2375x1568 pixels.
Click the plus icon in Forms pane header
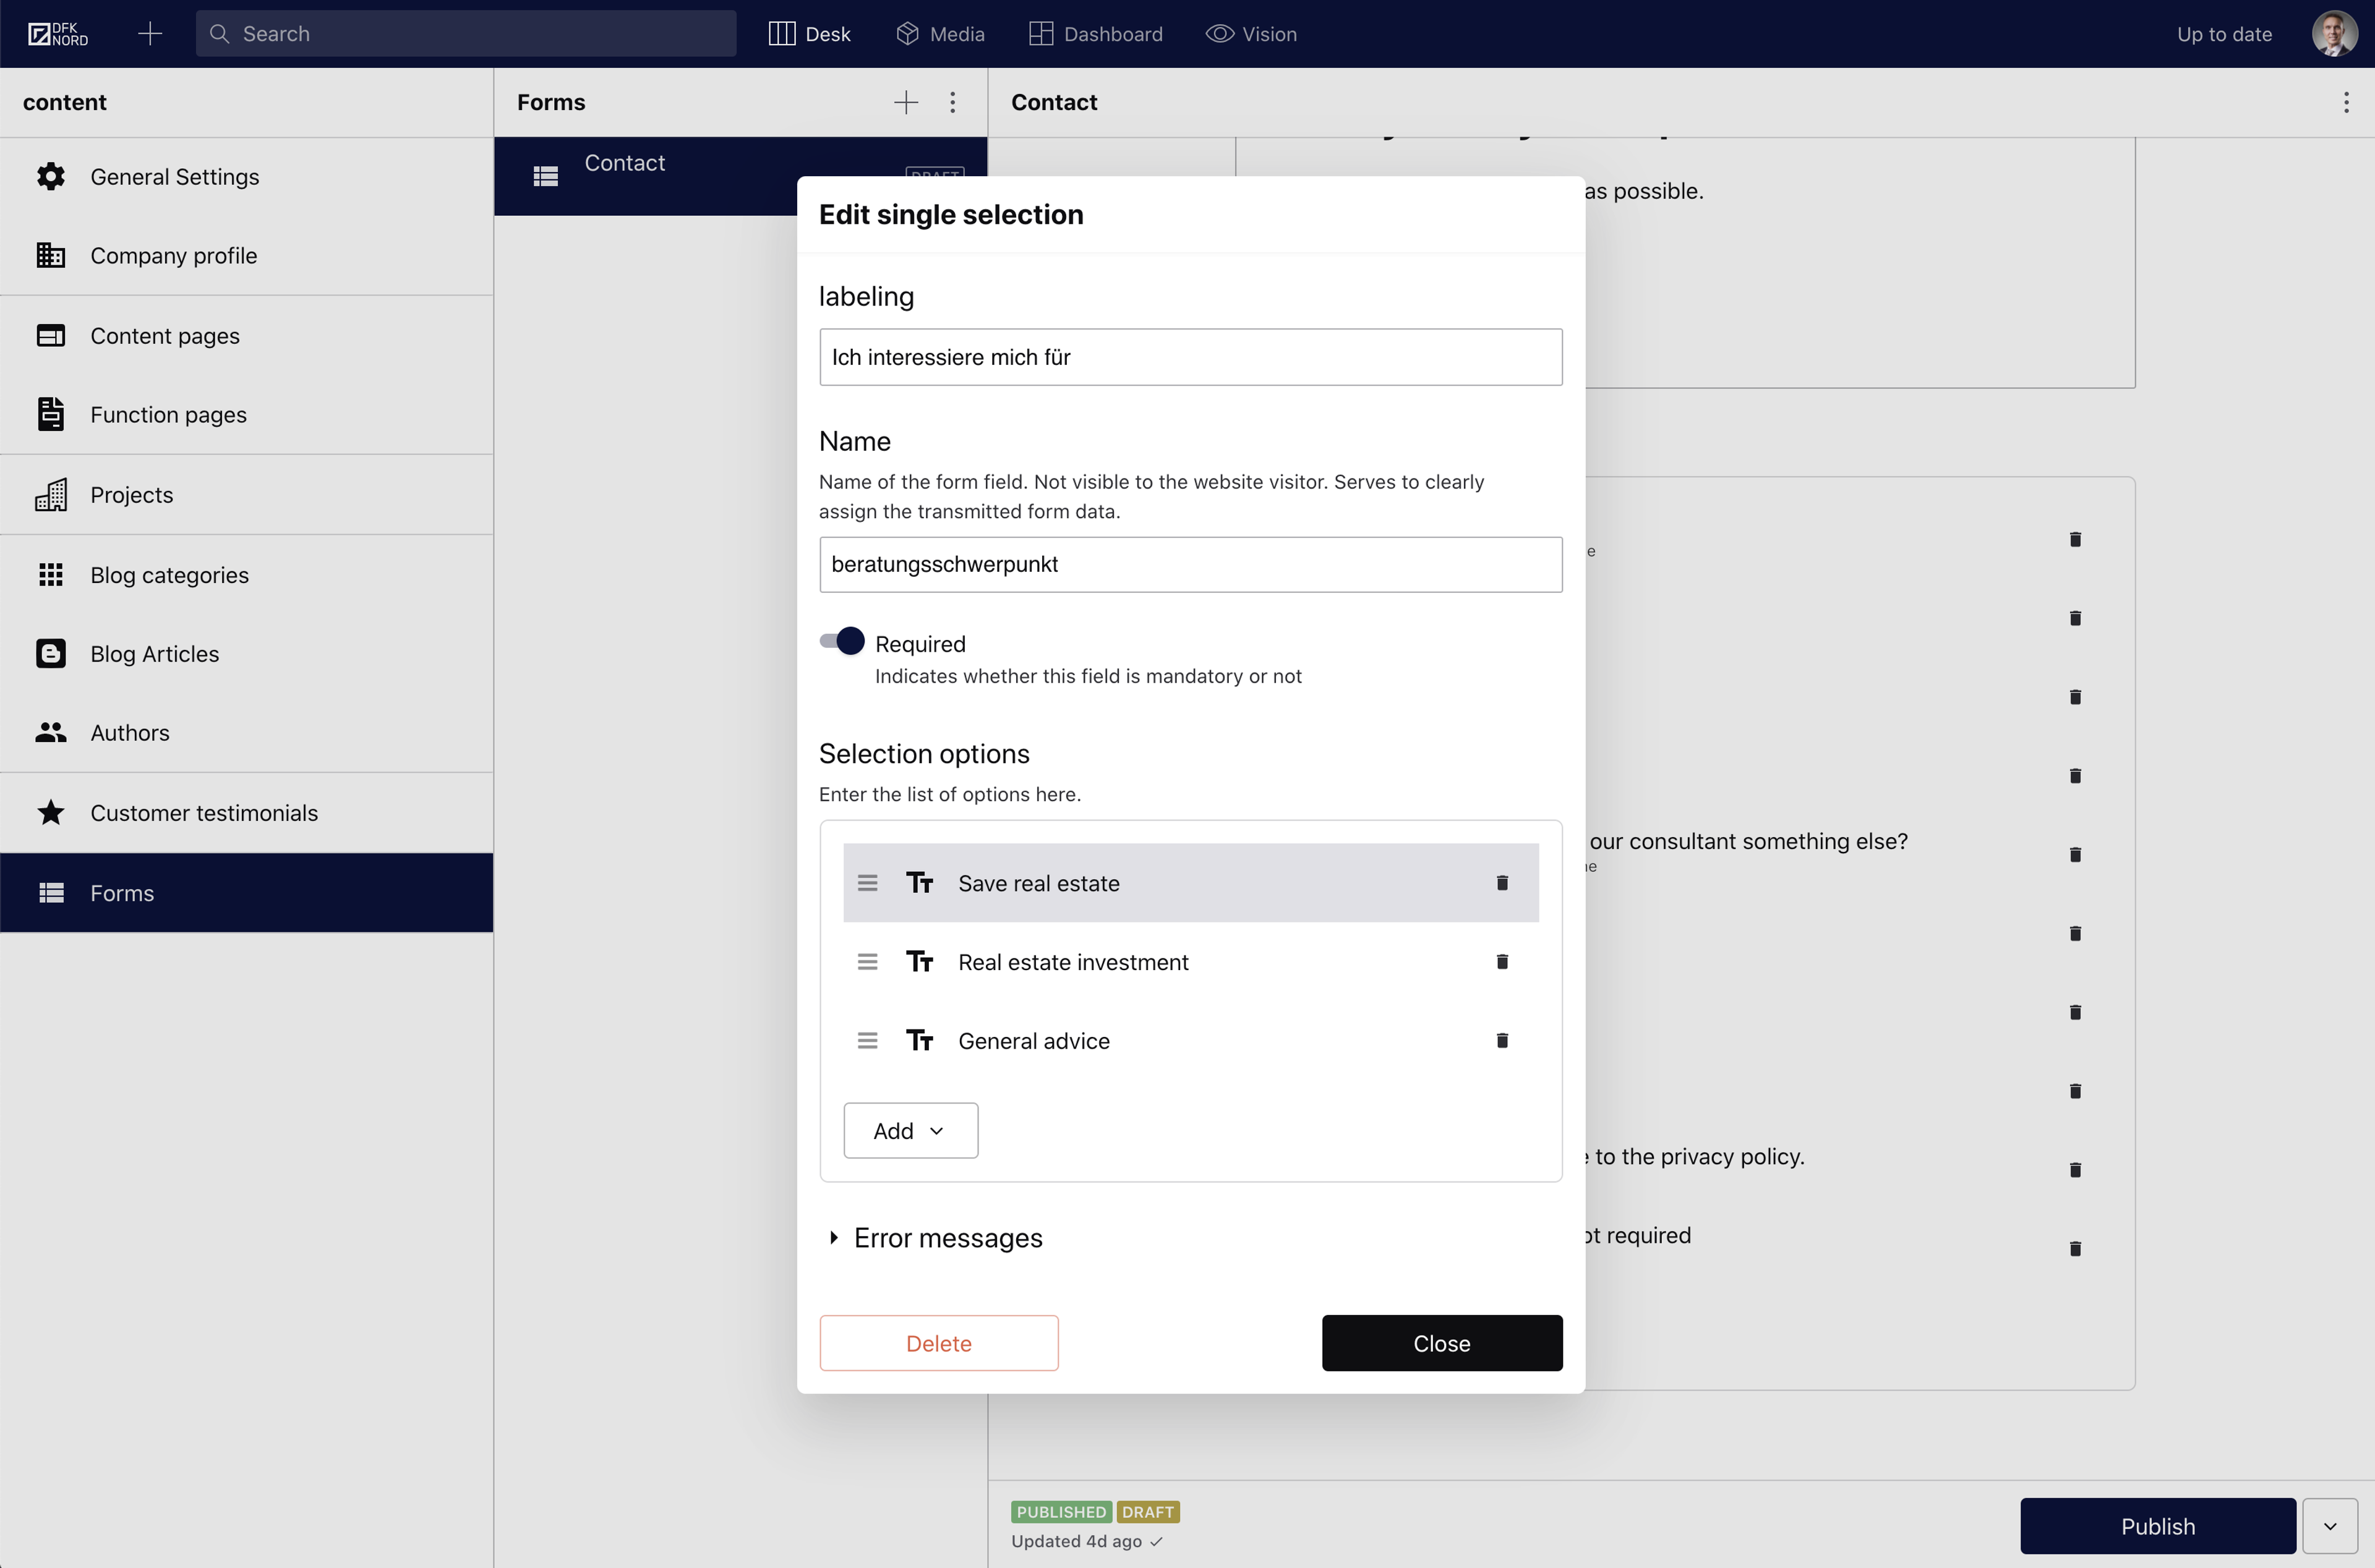tap(905, 102)
